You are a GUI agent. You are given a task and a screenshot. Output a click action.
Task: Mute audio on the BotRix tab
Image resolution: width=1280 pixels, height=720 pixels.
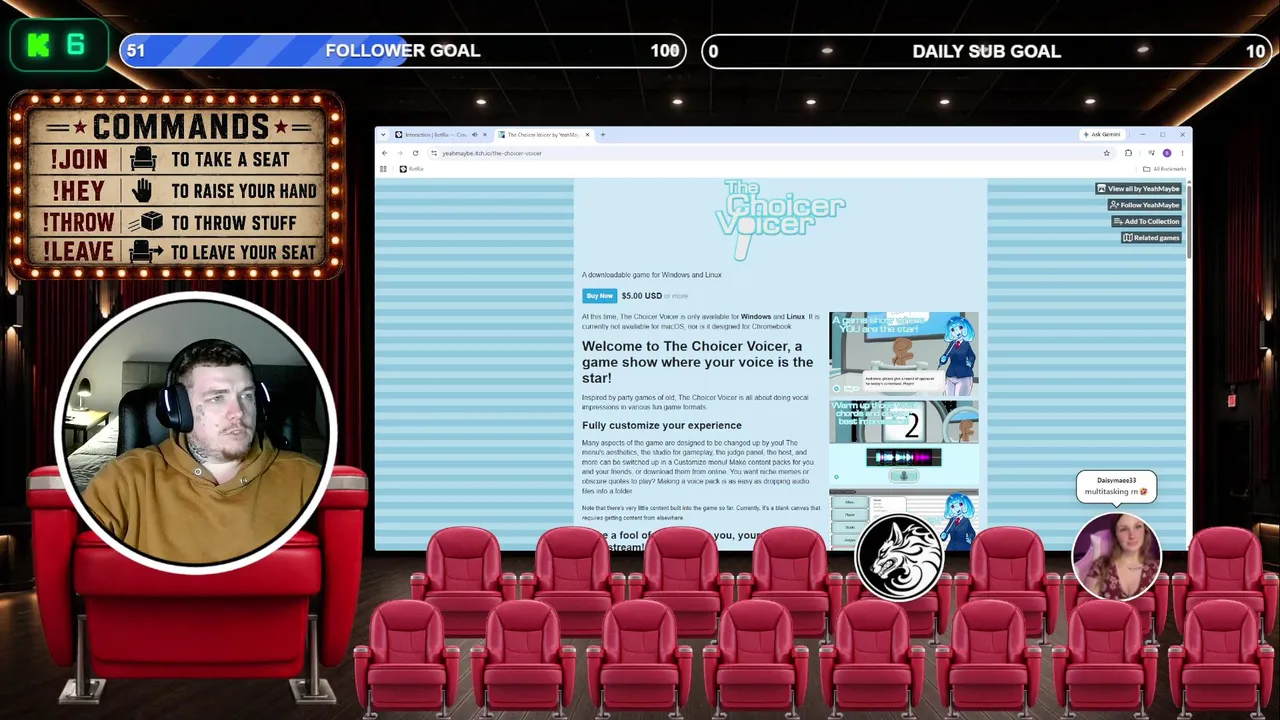[x=474, y=134]
